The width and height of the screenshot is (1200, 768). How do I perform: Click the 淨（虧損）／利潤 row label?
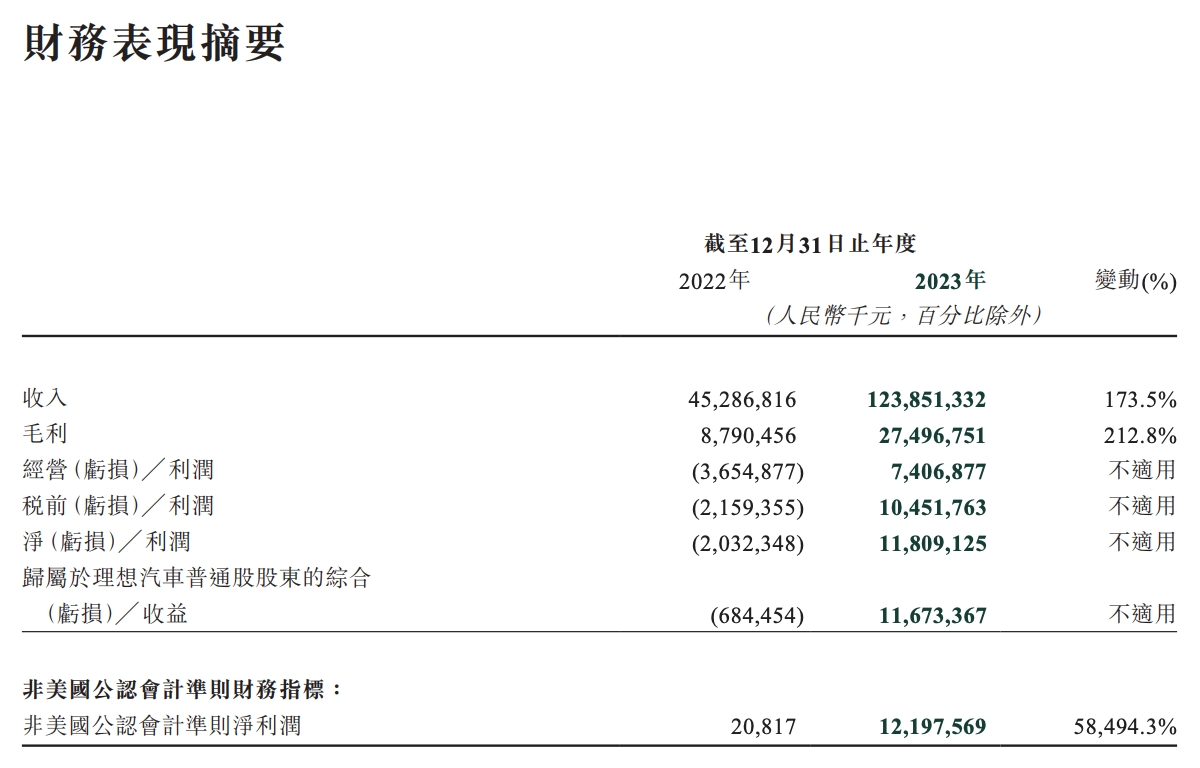(106, 542)
